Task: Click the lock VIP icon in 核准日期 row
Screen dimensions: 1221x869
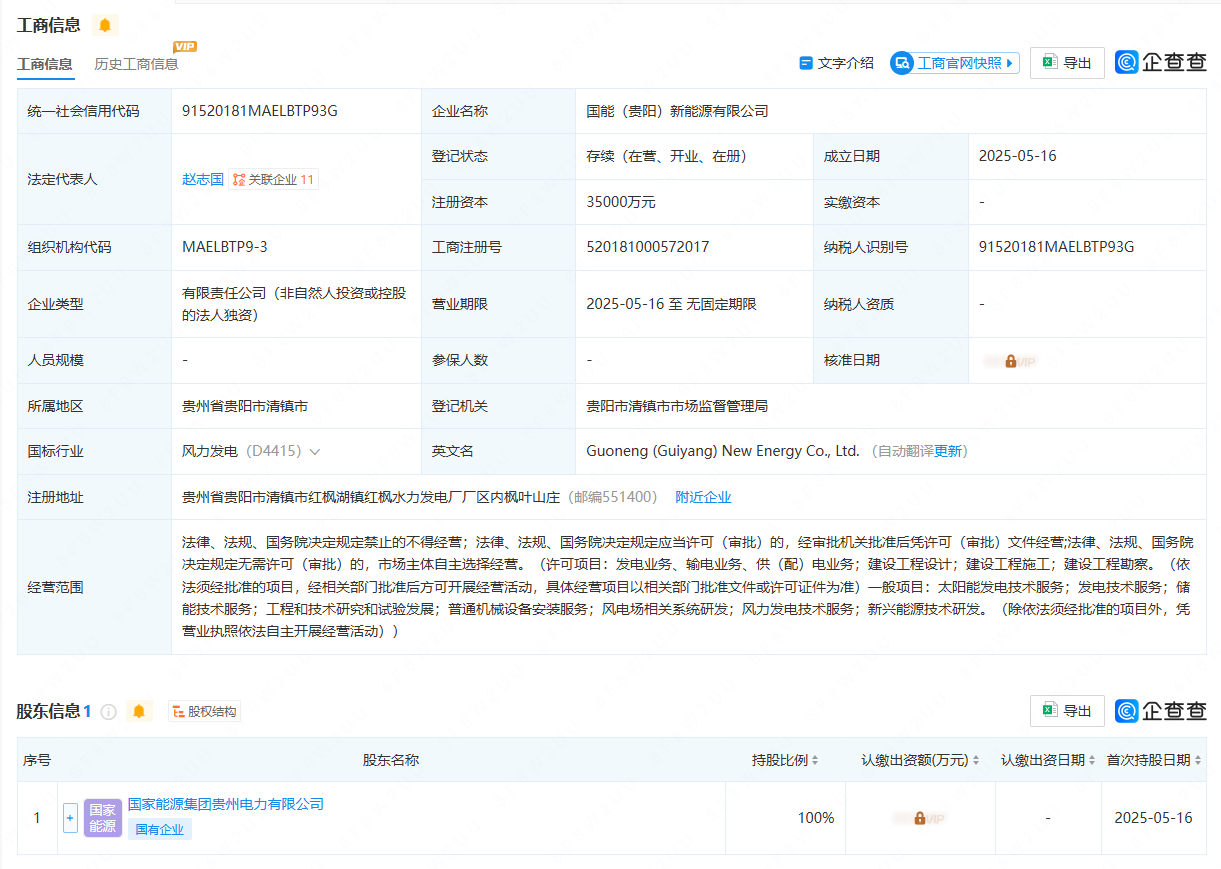Action: (1011, 361)
